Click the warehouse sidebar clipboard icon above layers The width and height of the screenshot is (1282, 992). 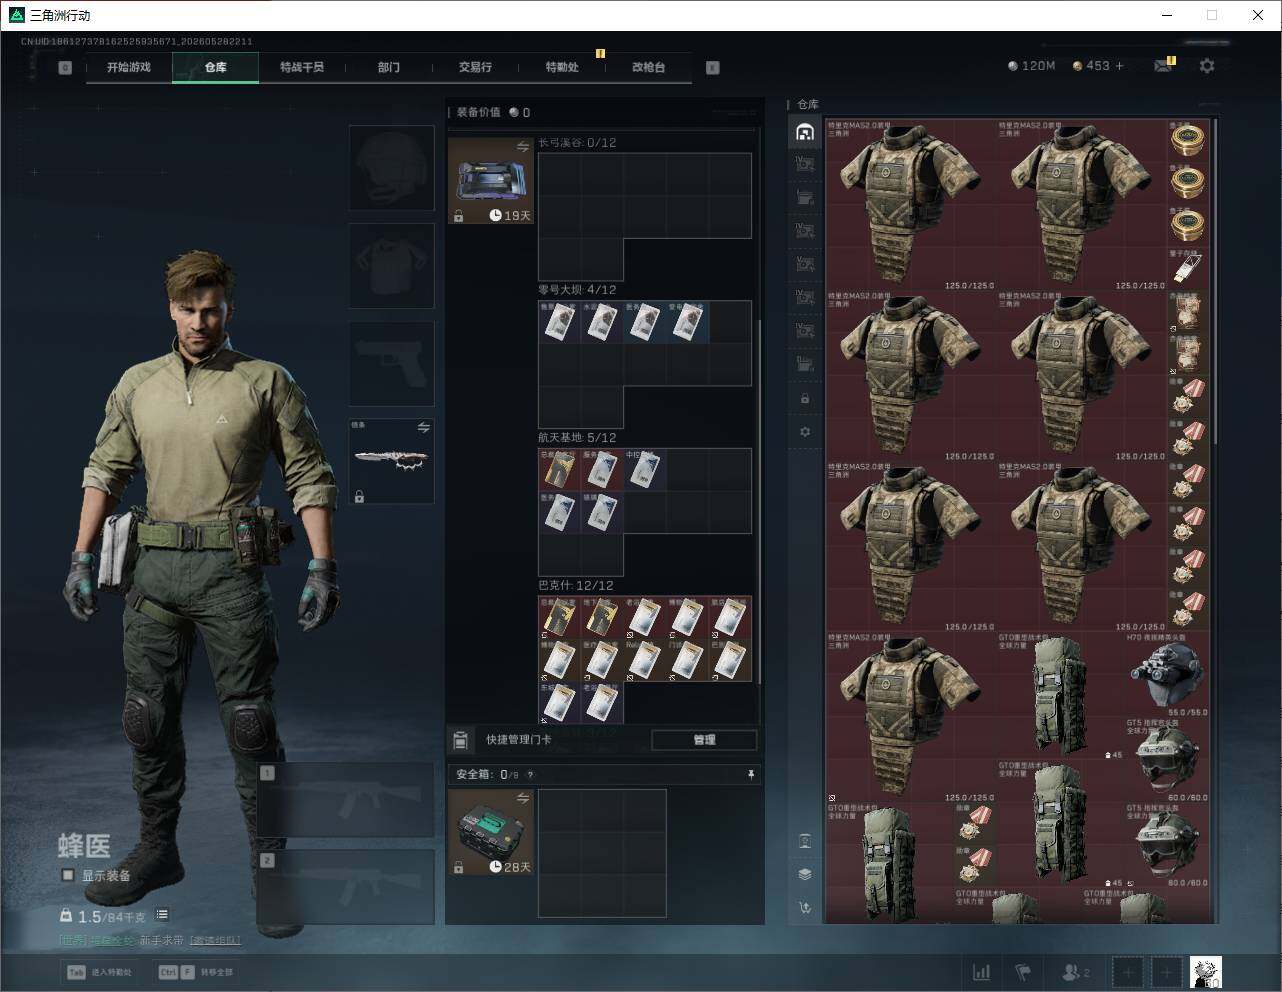tap(805, 841)
